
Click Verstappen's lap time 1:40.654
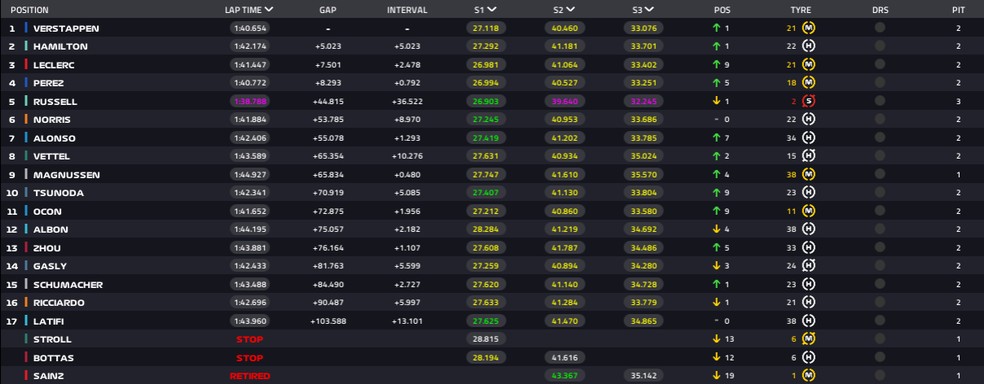250,28
